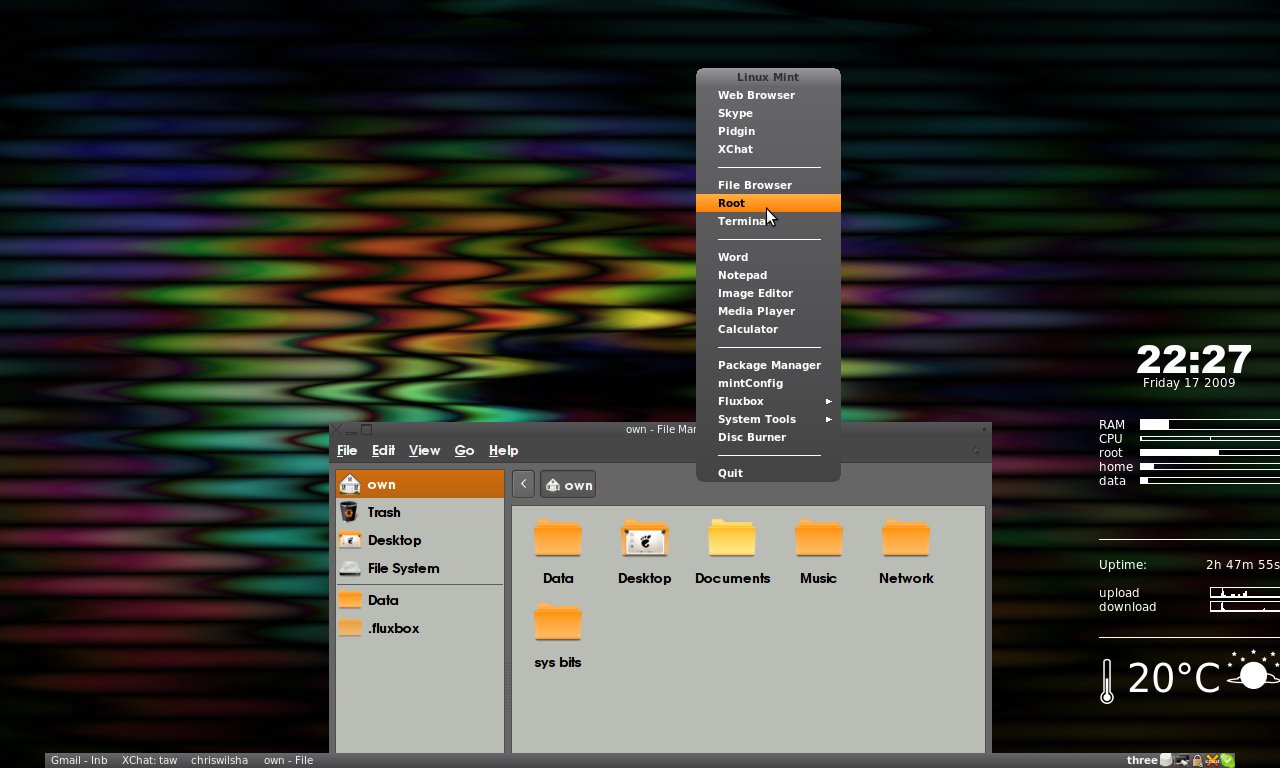
Task: Switch to the chriswilsha taskbar window
Action: pyautogui.click(x=220, y=760)
